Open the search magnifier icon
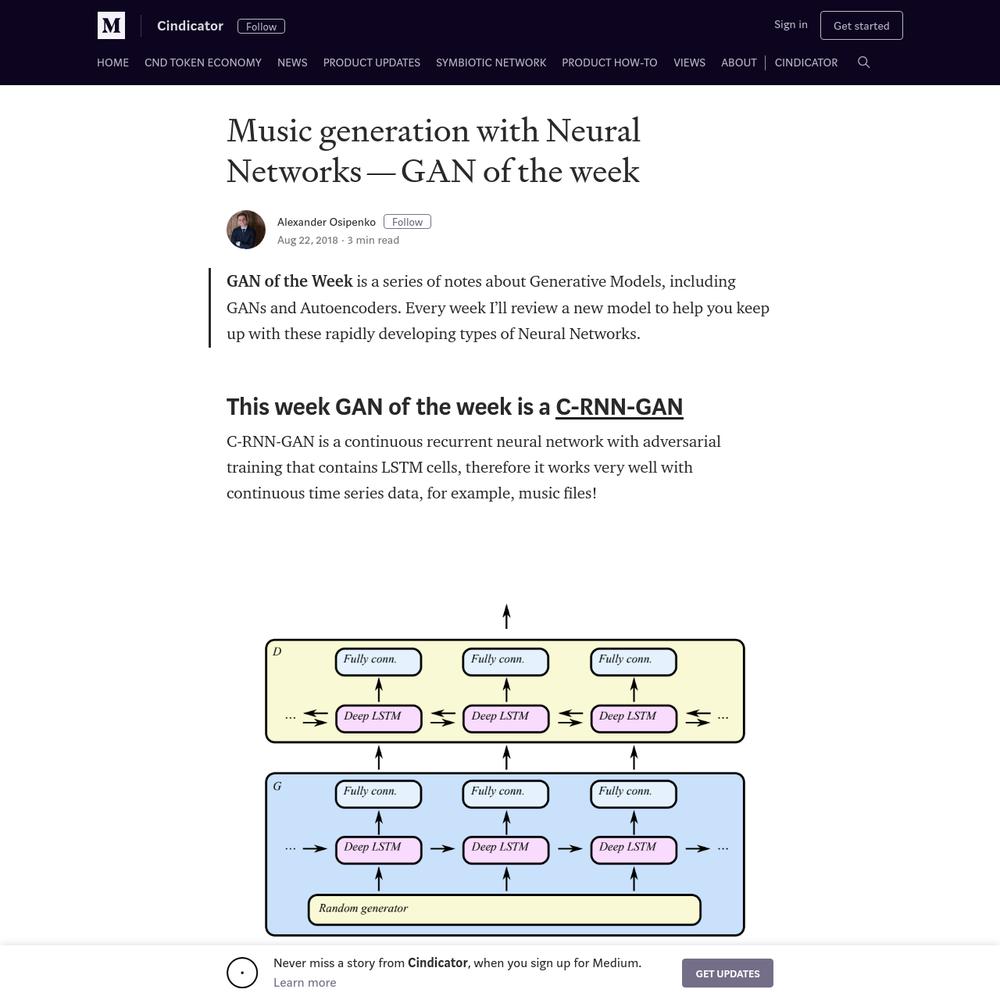Image resolution: width=1000 pixels, height=1000 pixels. pyautogui.click(x=864, y=62)
